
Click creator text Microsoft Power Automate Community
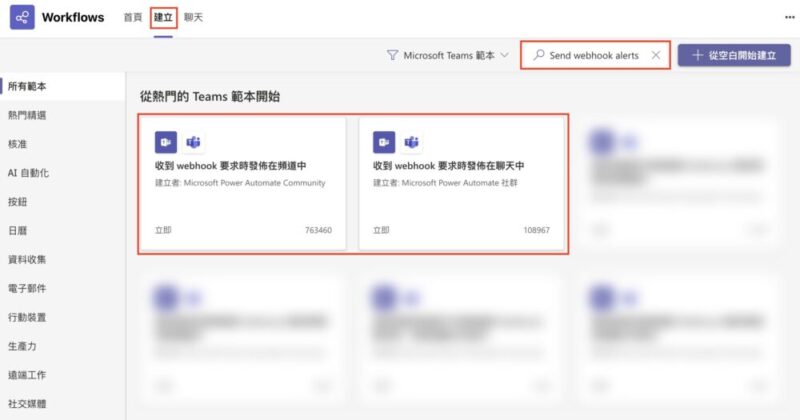point(254,183)
